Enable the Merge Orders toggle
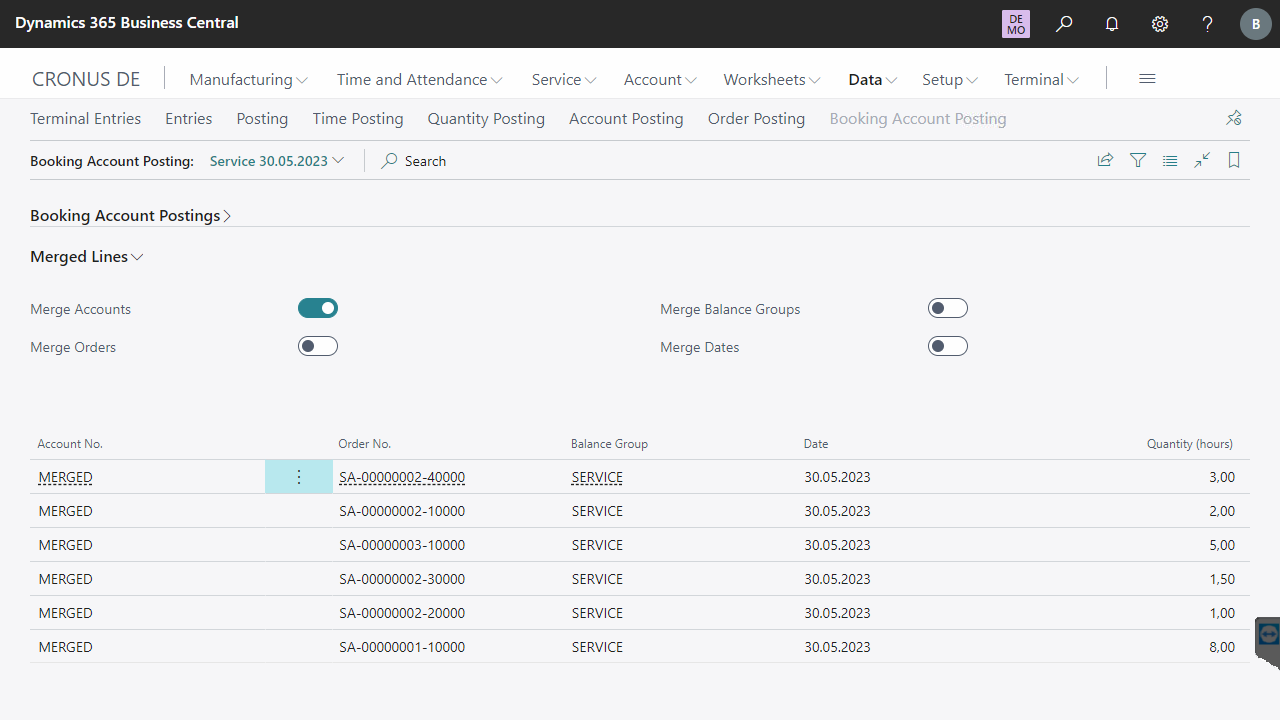 318,346
